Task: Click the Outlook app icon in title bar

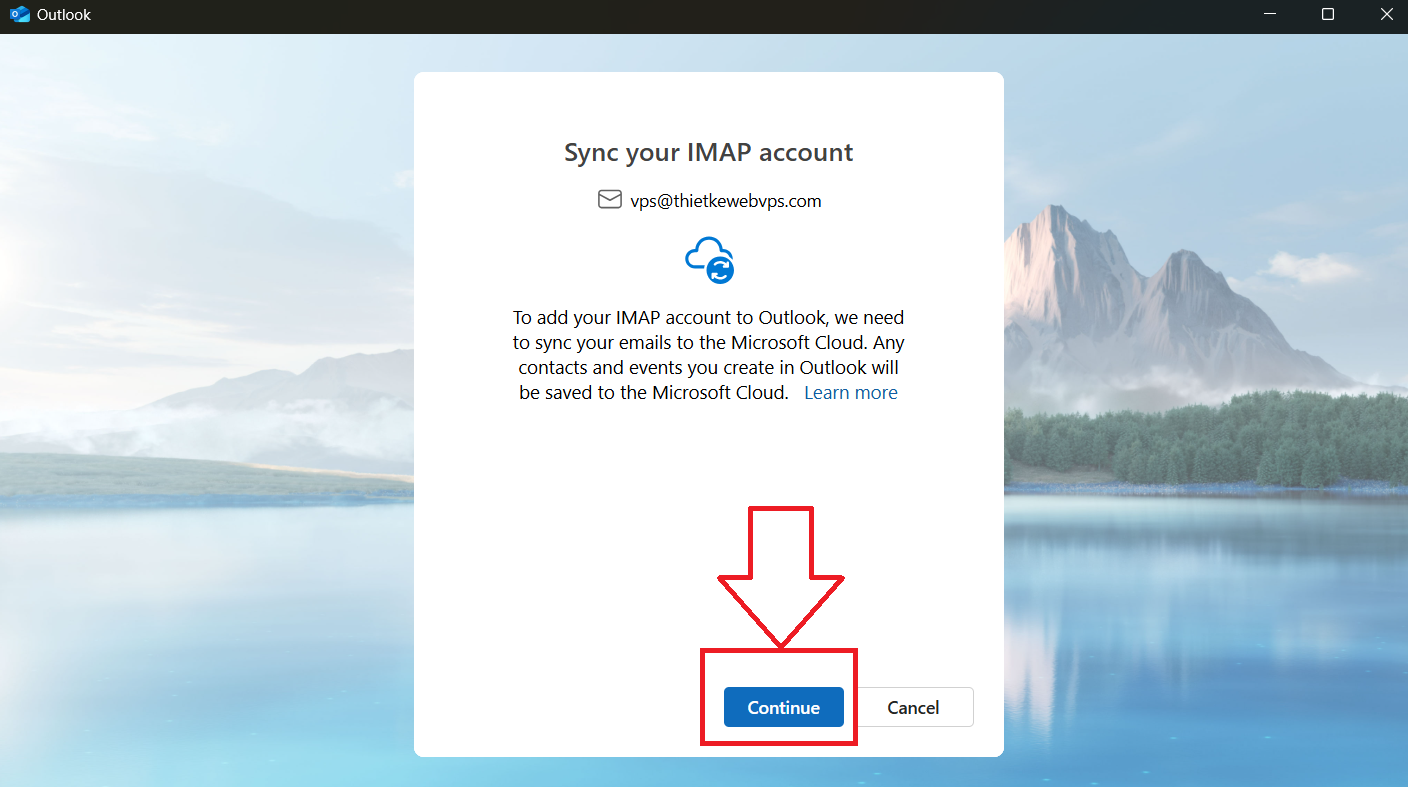Action: click(19, 15)
